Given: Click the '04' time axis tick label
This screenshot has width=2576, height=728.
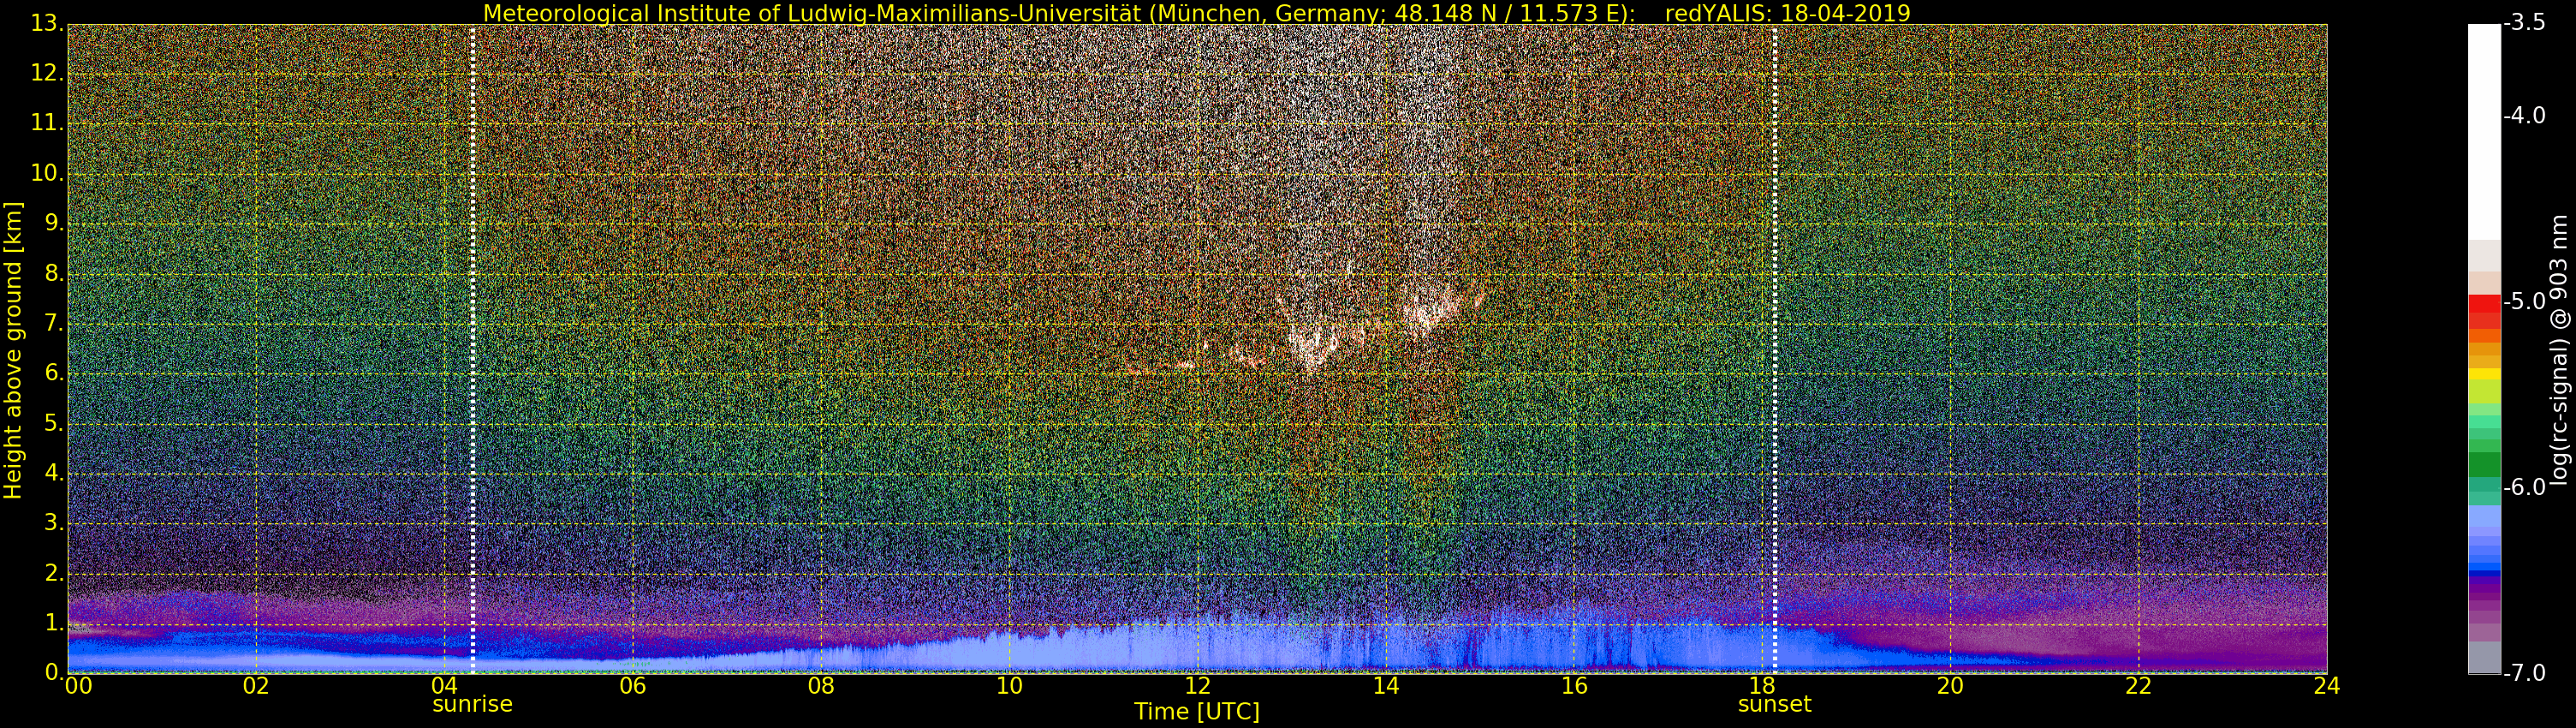Looking at the screenshot, I should point(445,686).
